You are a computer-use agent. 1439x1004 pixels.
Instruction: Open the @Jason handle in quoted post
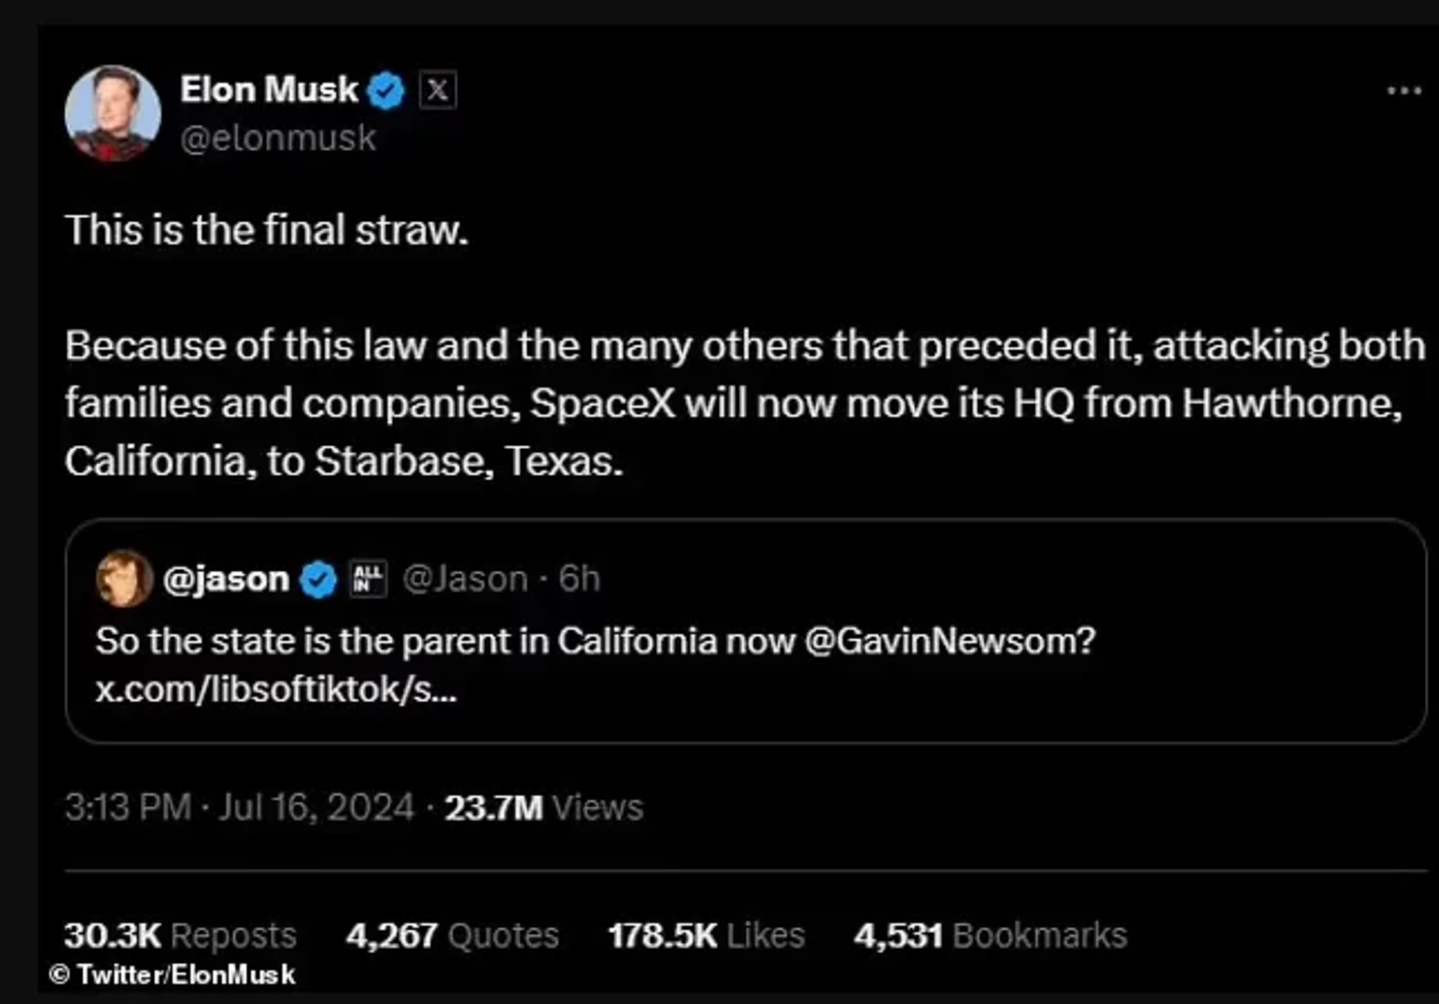coord(465,579)
